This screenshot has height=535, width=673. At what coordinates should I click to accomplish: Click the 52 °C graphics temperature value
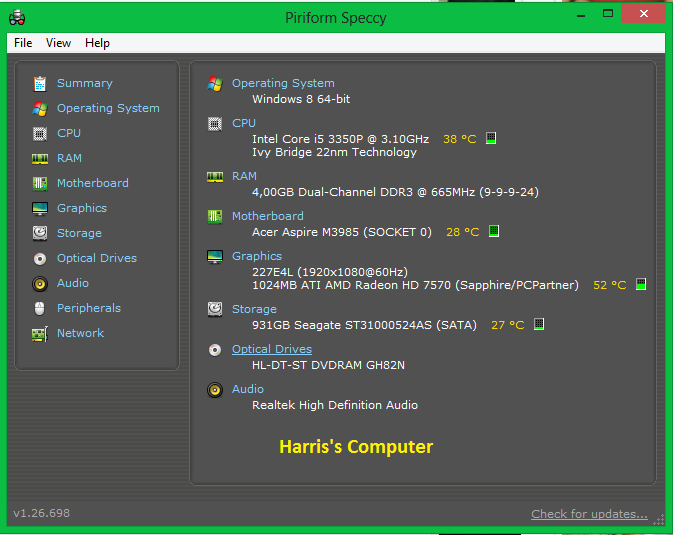click(609, 285)
